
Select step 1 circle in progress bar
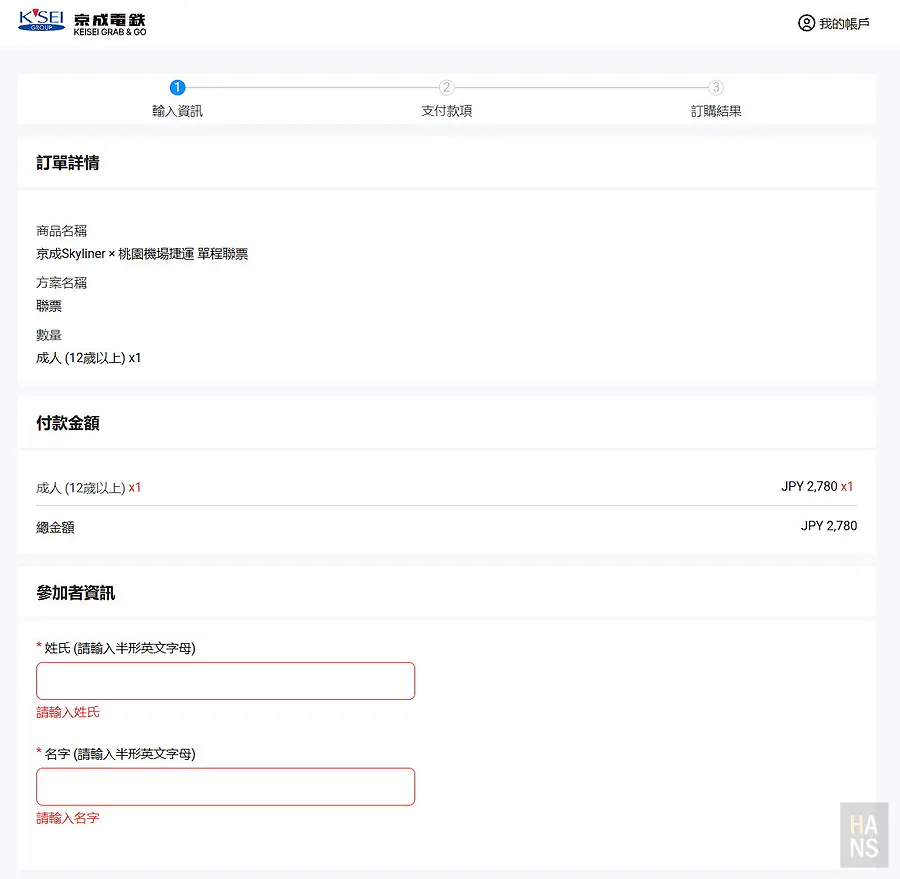[177, 87]
